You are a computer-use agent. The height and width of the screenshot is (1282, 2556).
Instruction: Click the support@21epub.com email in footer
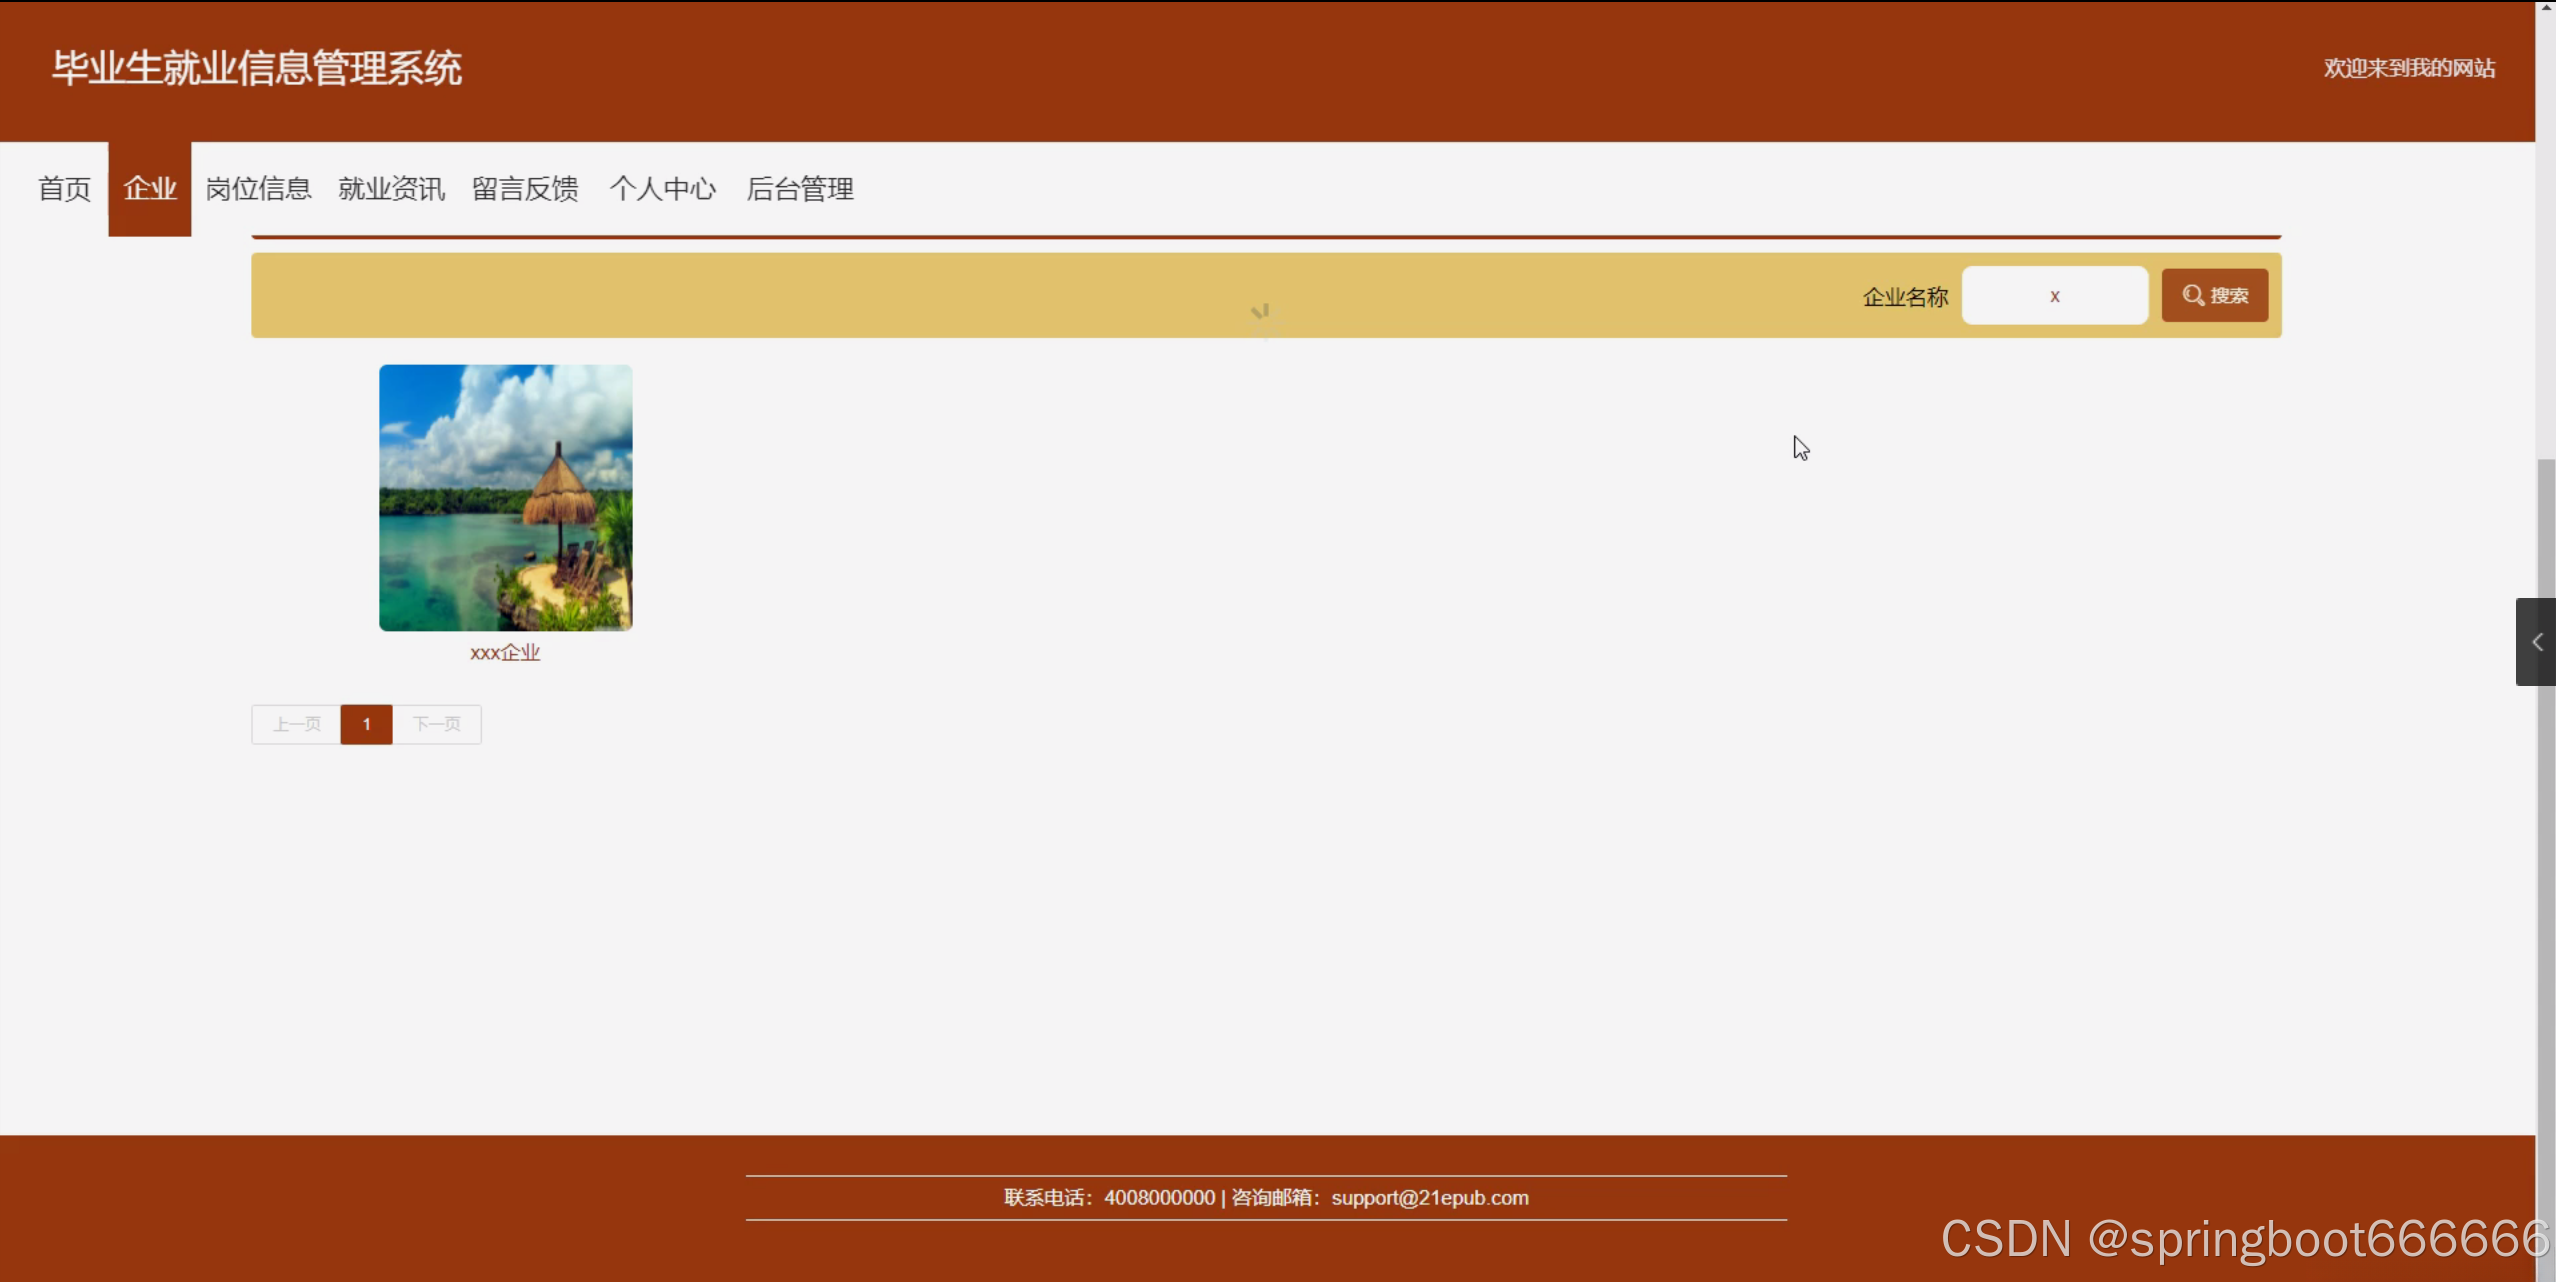1429,1197
